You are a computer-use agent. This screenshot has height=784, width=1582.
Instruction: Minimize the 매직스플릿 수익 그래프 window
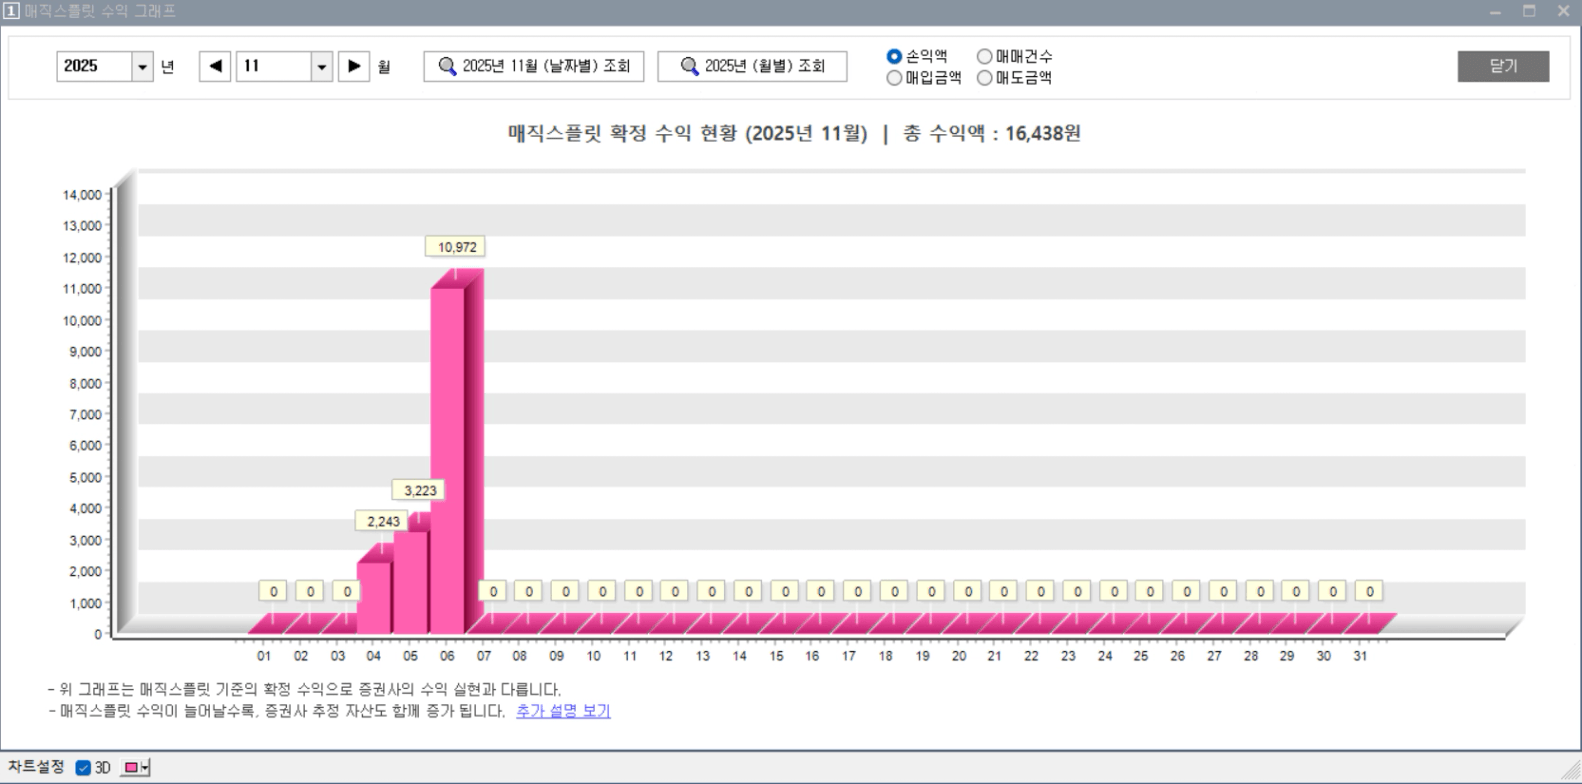click(x=1495, y=11)
